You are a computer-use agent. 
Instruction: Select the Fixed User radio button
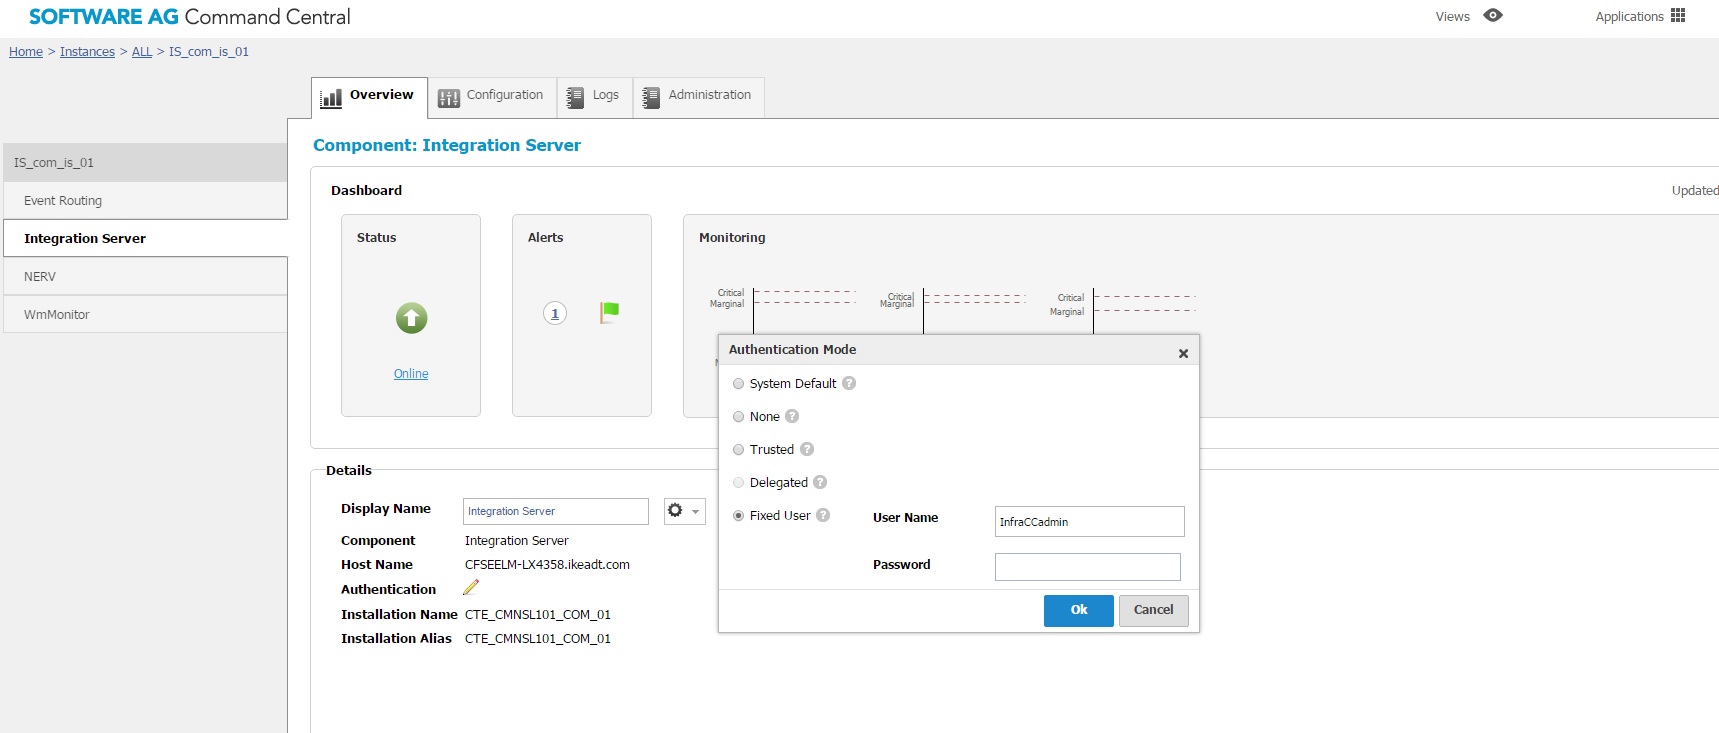pos(739,516)
